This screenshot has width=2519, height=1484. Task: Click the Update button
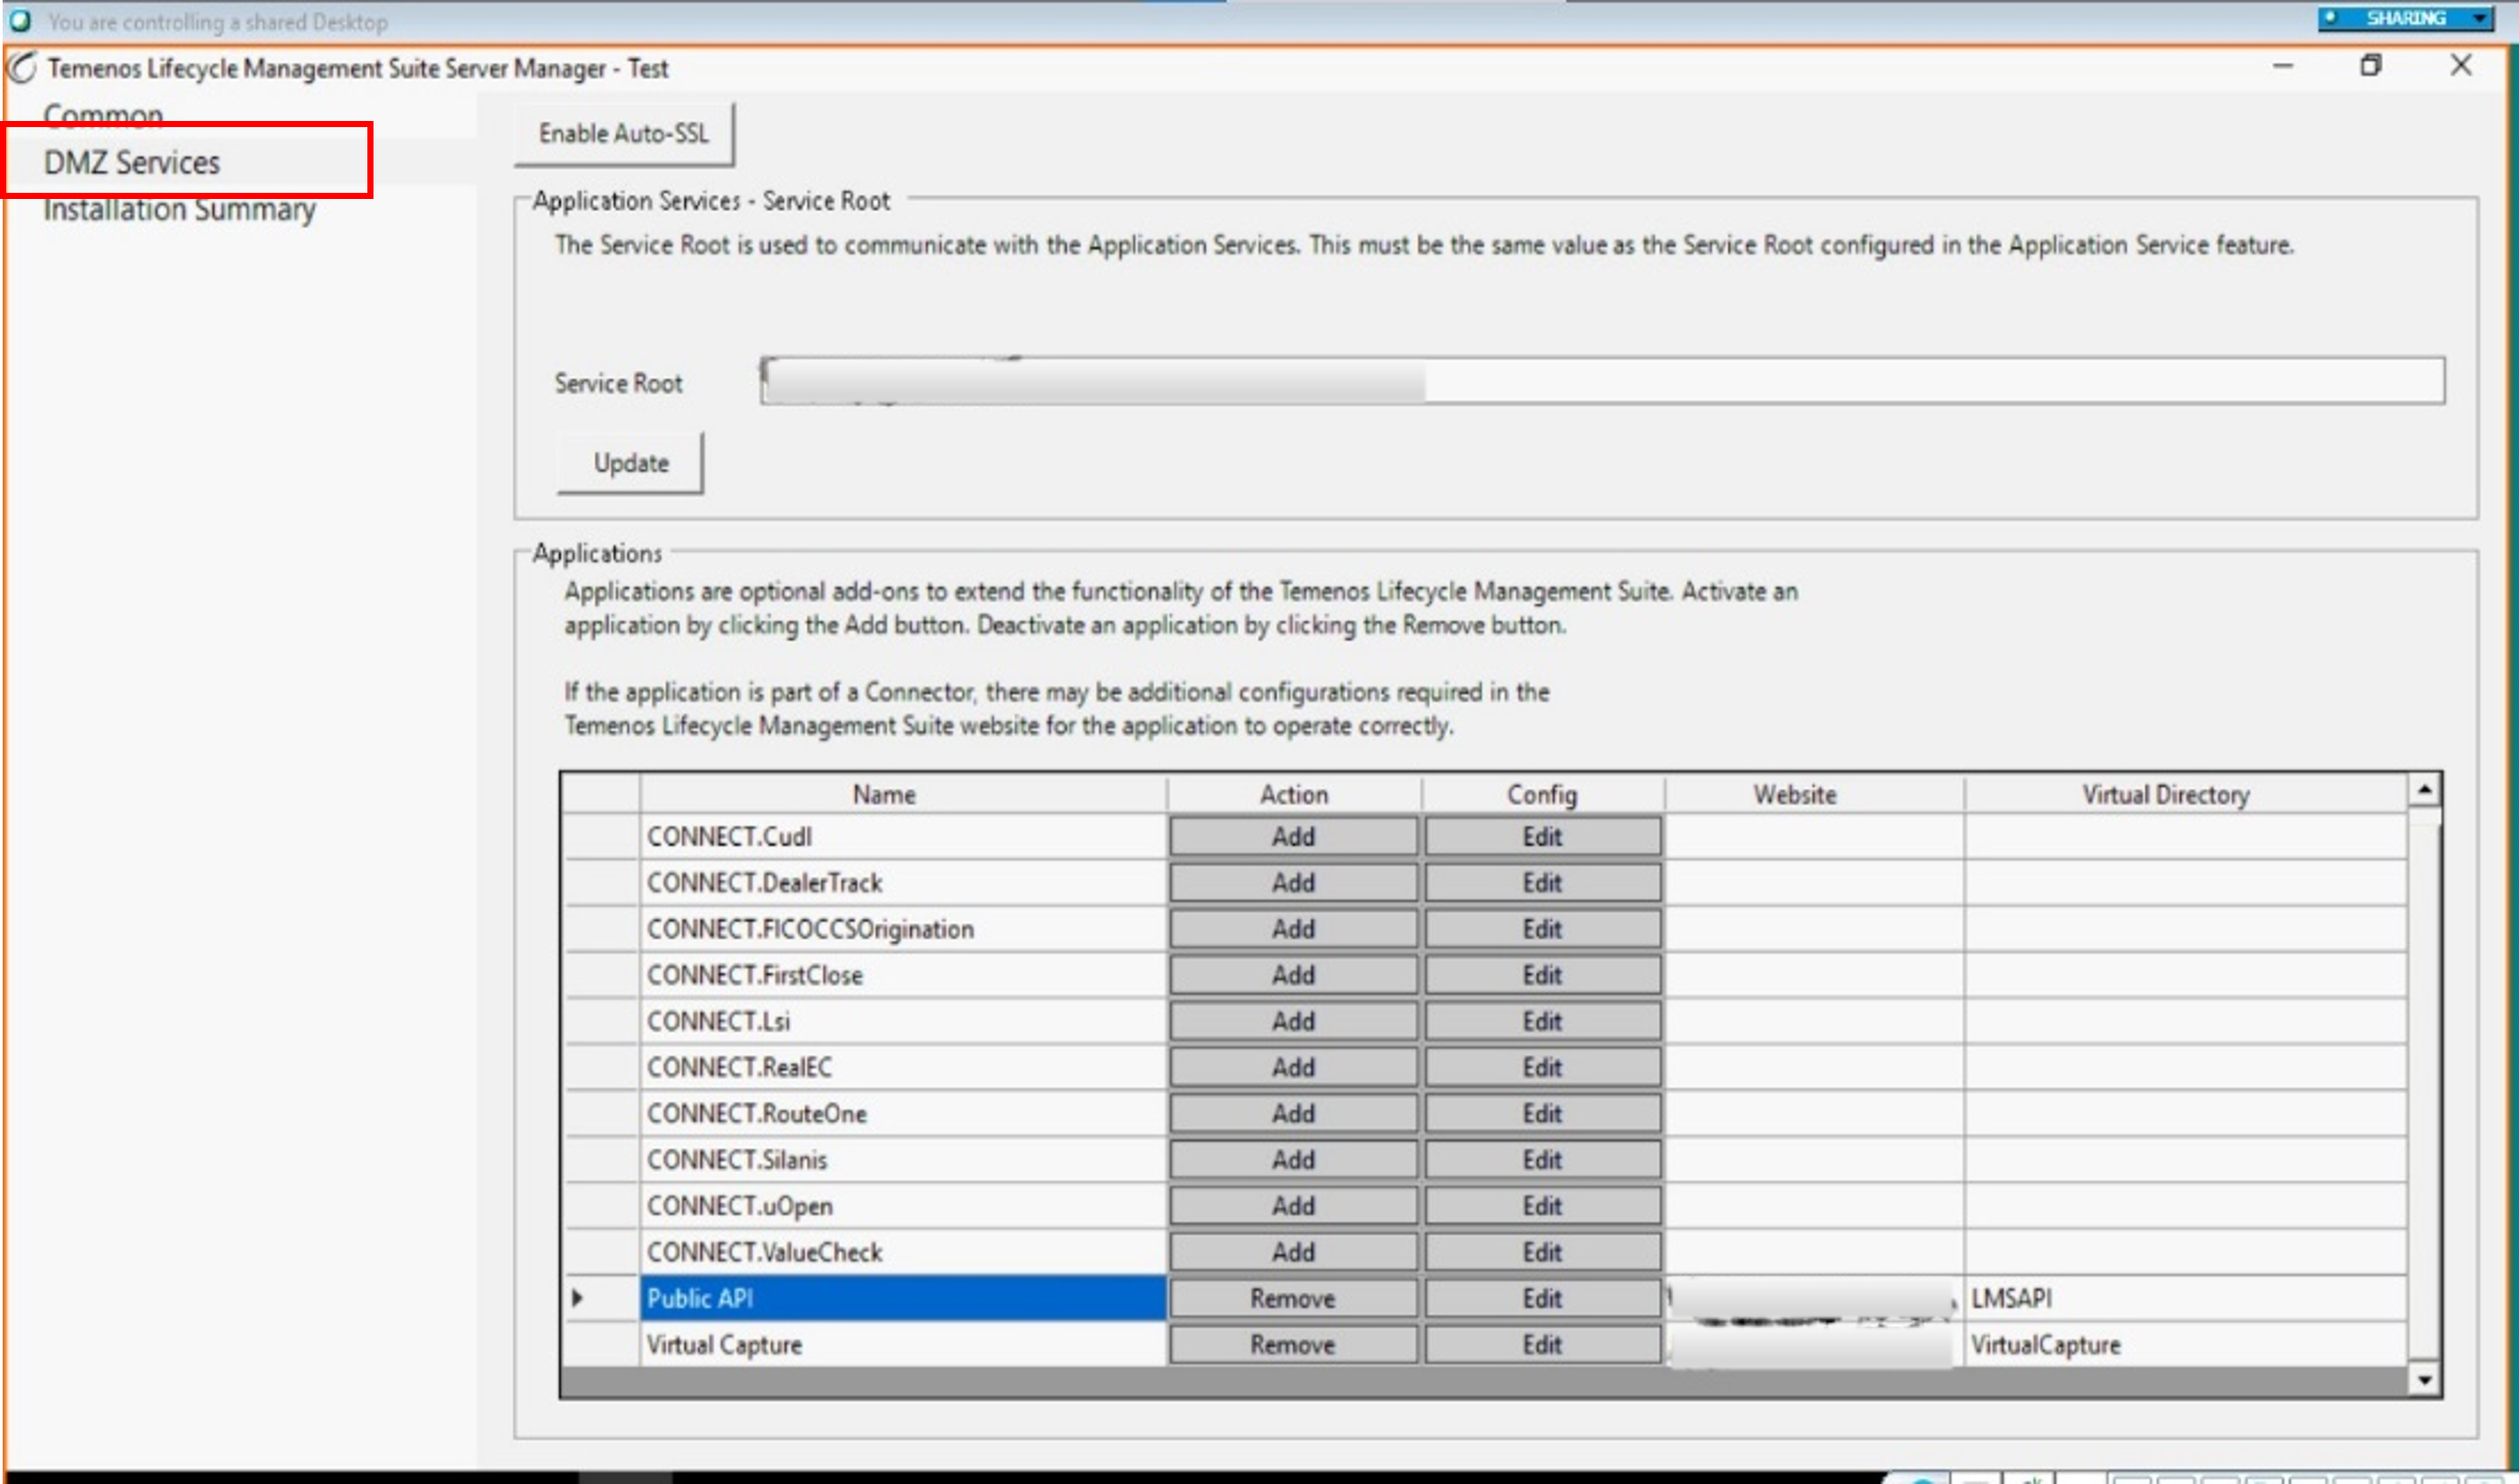[630, 463]
